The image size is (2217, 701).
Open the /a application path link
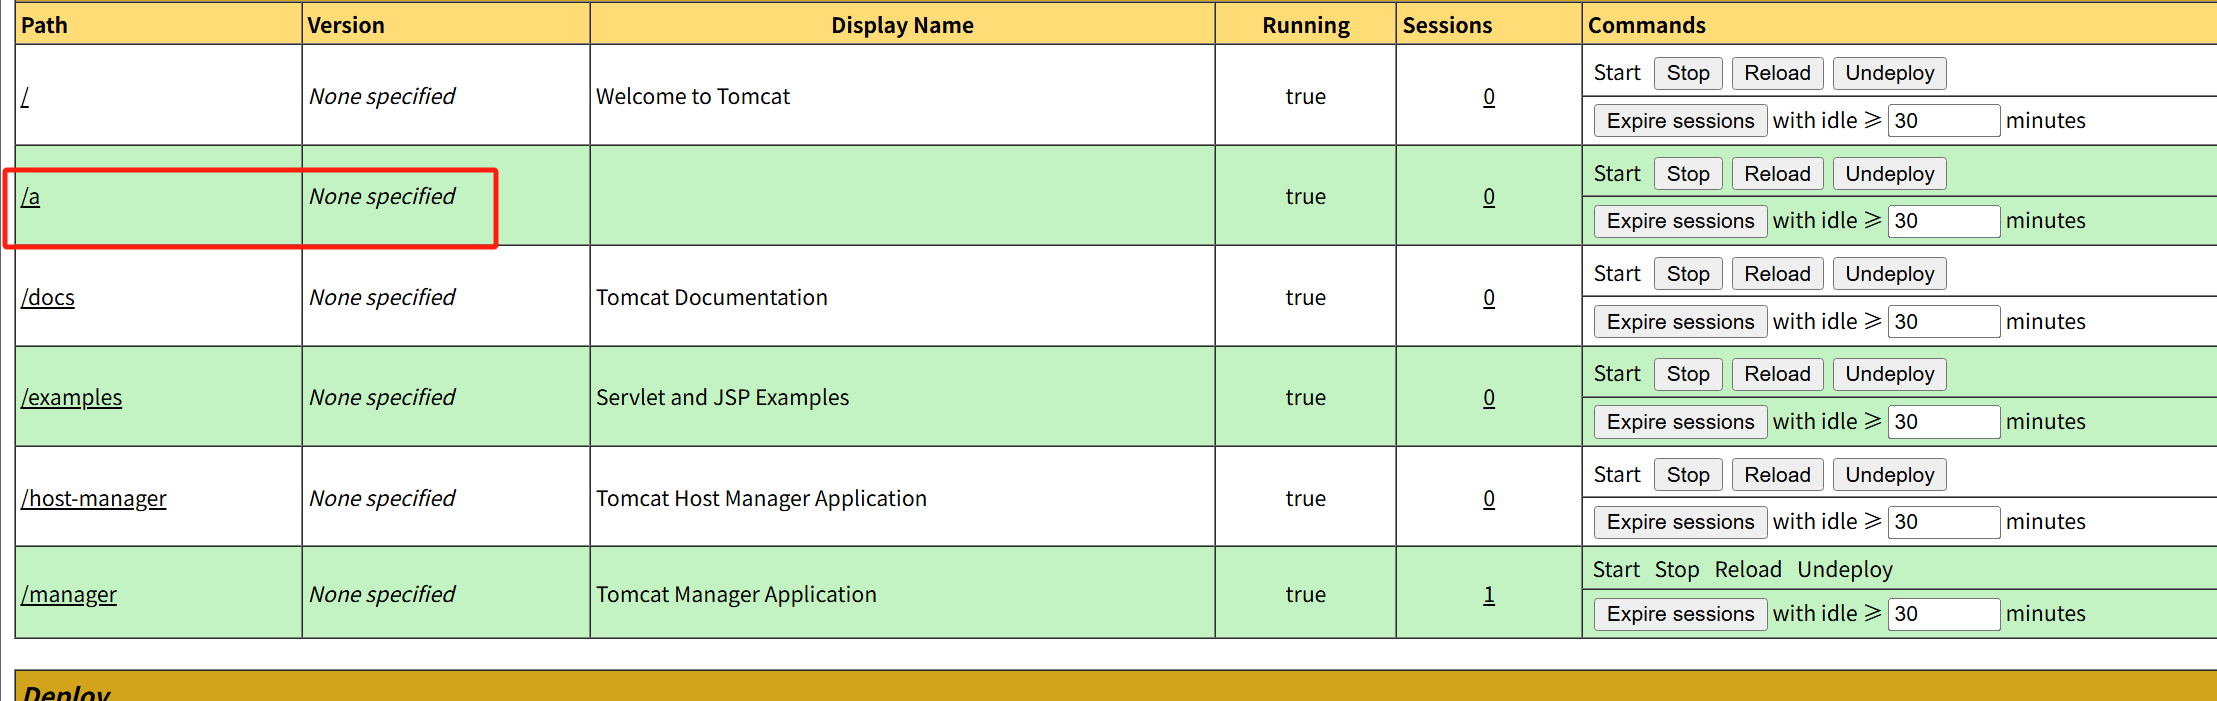(31, 197)
